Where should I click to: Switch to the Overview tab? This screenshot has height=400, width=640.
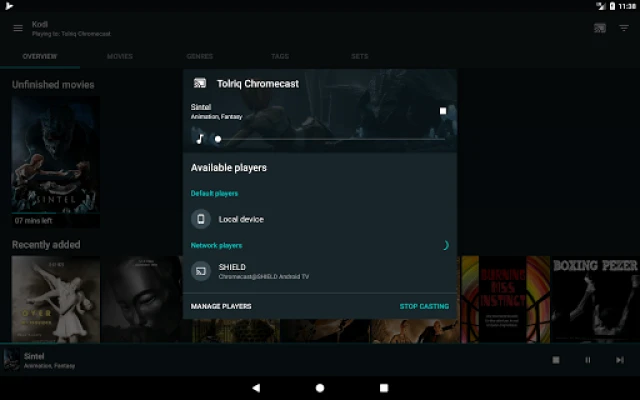click(40, 56)
